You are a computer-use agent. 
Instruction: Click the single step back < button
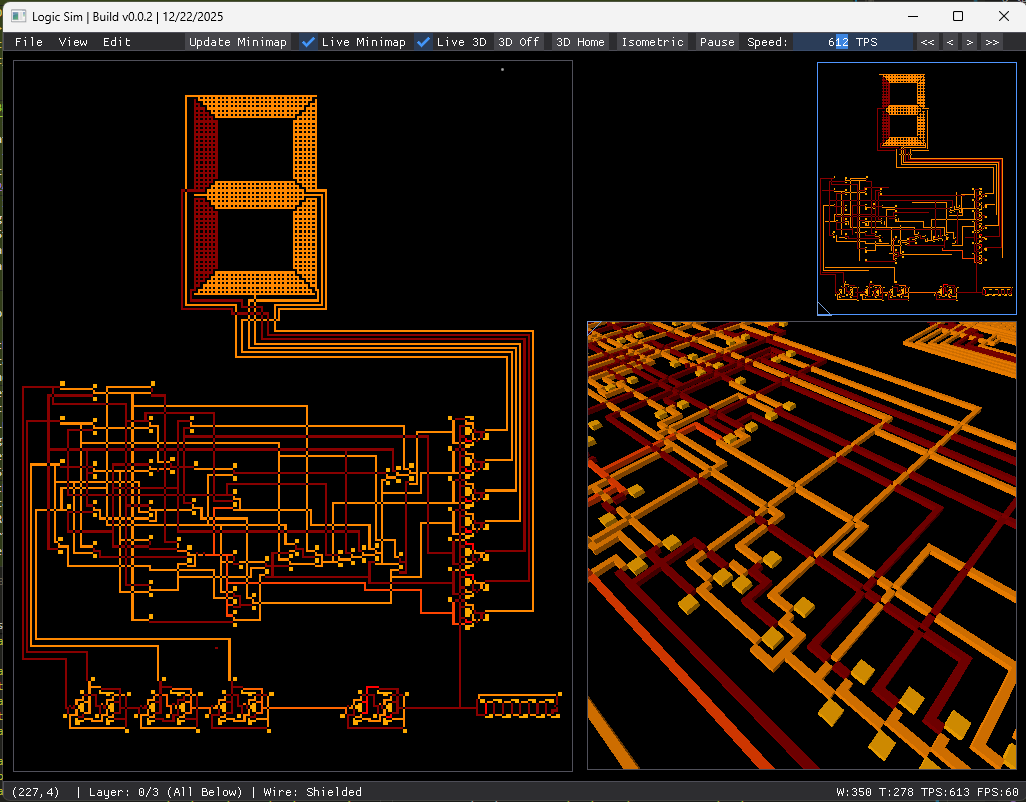(x=950, y=42)
